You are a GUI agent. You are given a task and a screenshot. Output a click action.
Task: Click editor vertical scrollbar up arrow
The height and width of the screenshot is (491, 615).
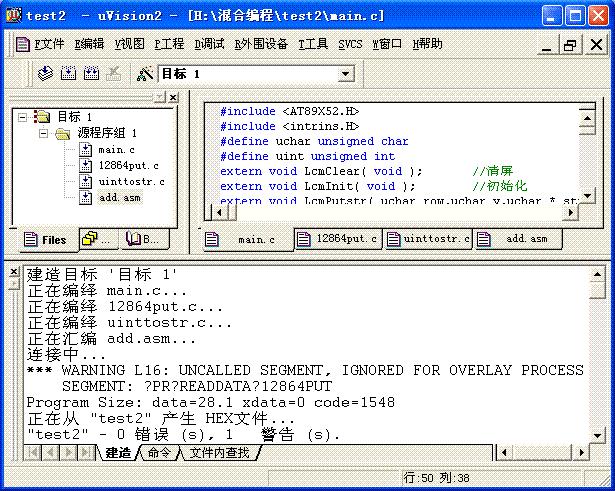[587, 118]
